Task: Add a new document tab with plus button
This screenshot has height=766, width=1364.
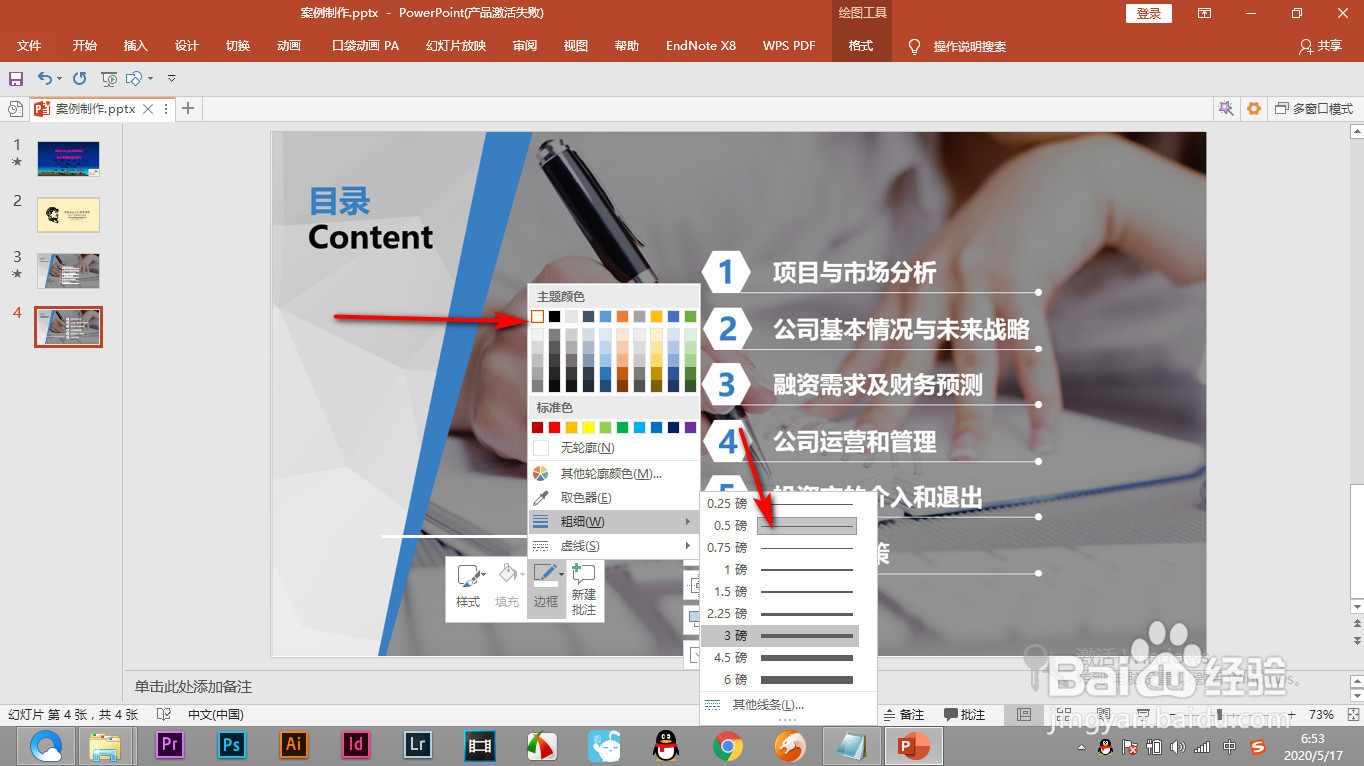Action: 187,108
